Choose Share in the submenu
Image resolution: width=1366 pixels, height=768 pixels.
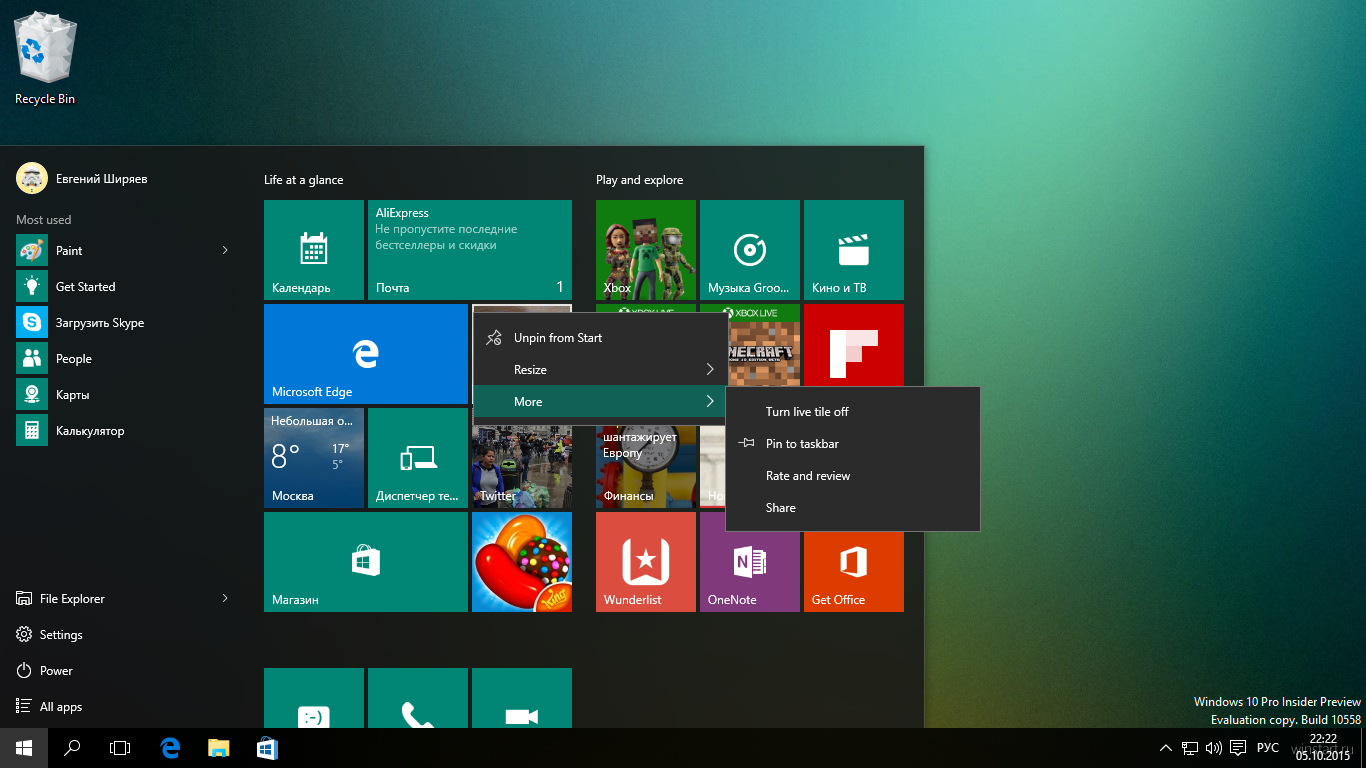coord(853,508)
